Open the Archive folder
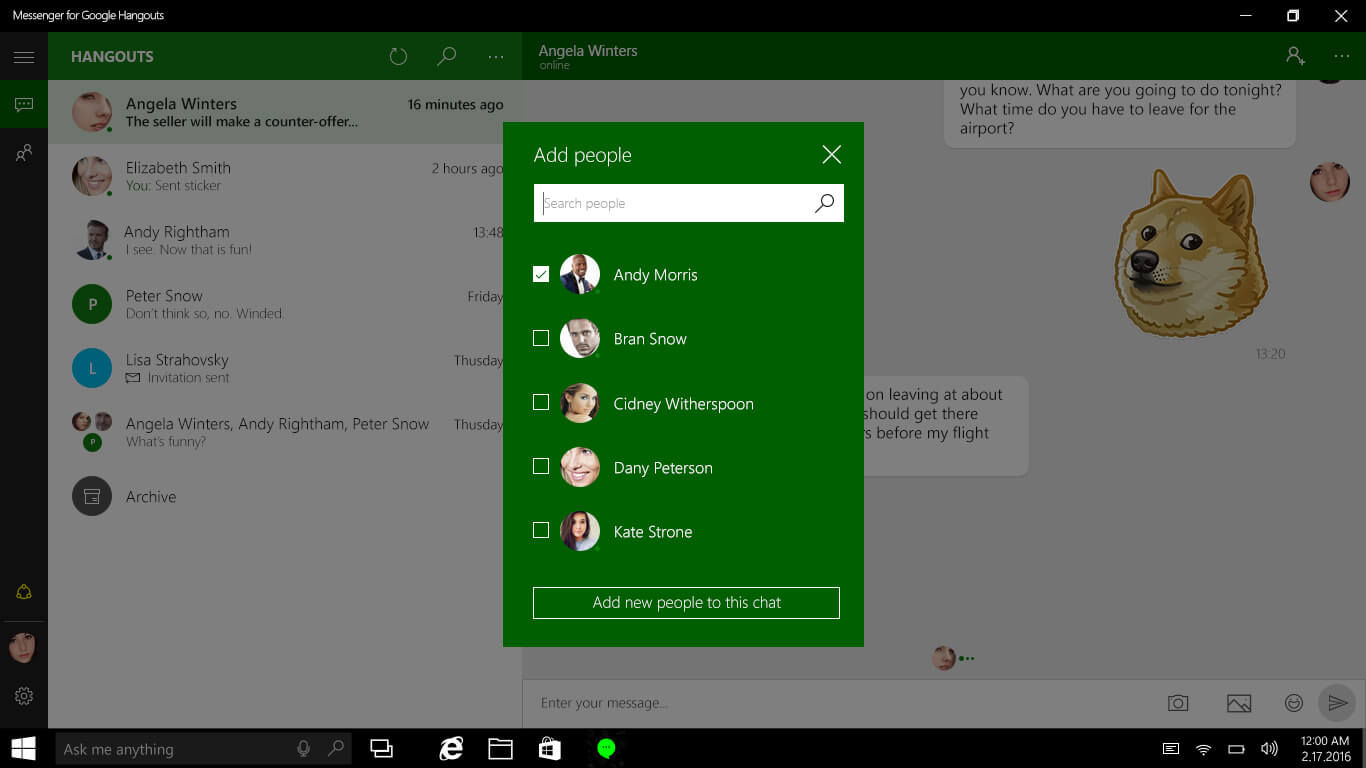Image resolution: width=1366 pixels, height=768 pixels. 285,496
